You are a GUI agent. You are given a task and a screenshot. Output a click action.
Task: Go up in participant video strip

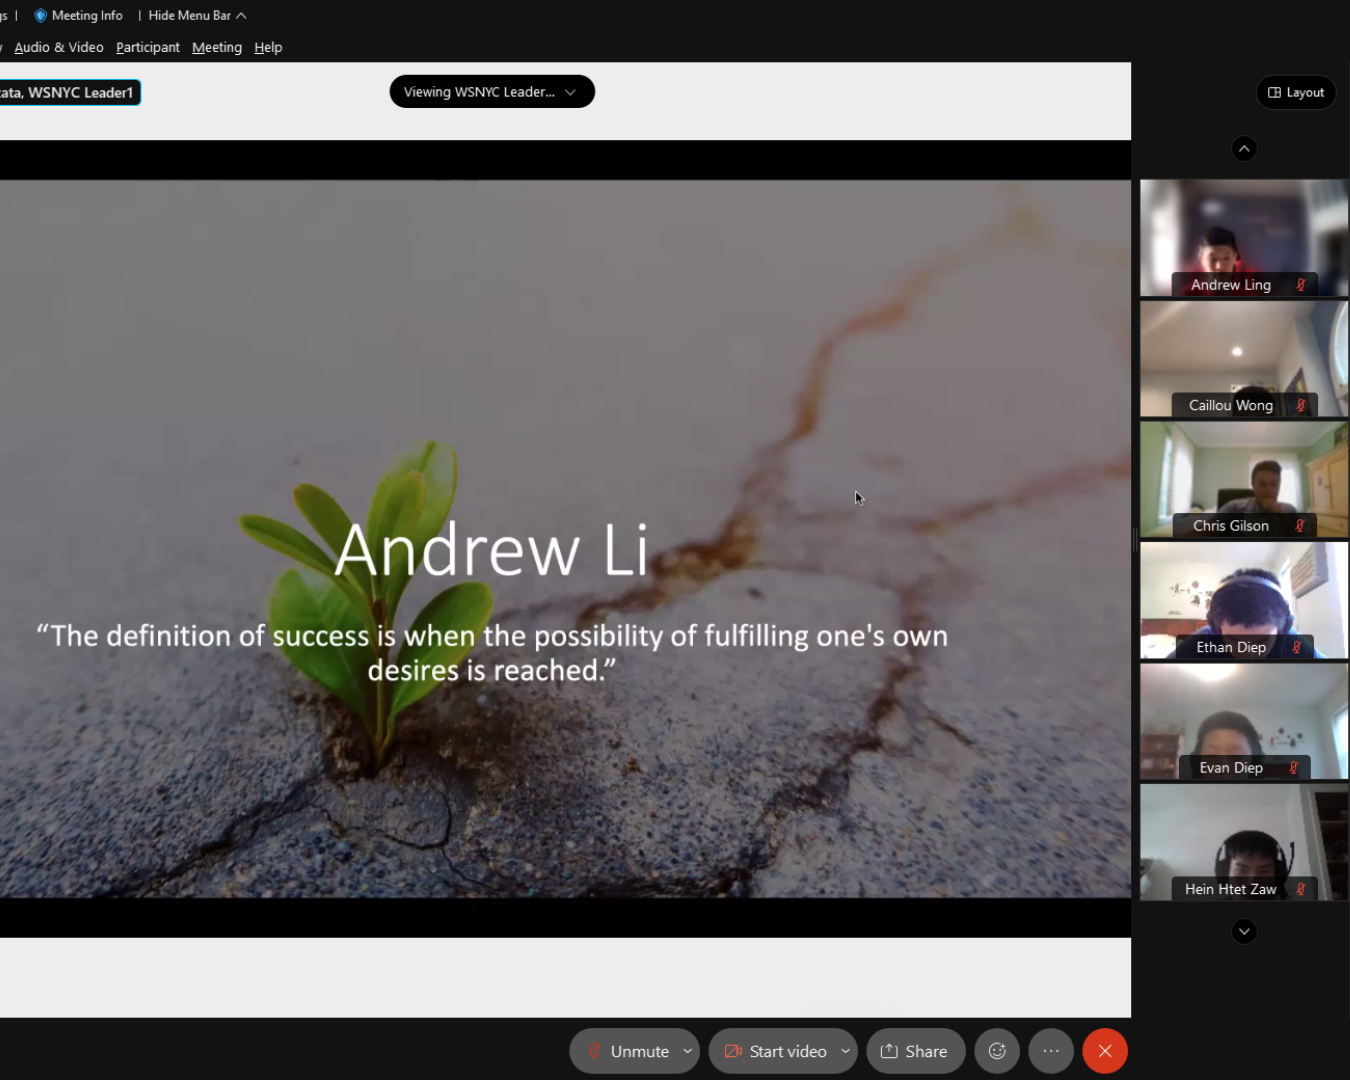(1244, 148)
